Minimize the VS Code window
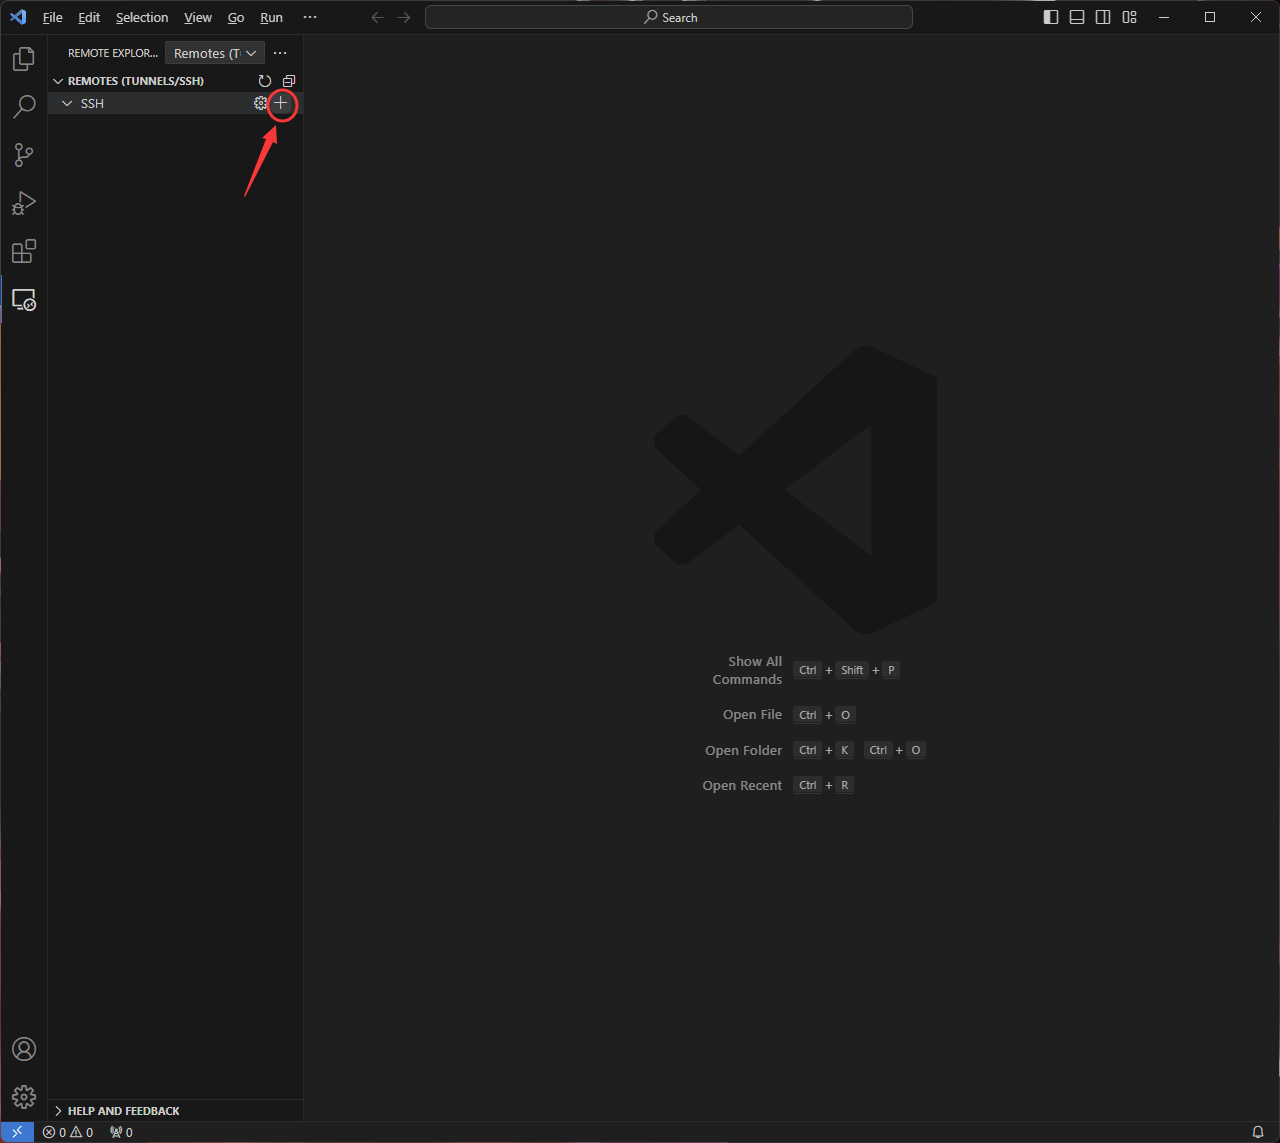1280x1143 pixels. click(1163, 17)
